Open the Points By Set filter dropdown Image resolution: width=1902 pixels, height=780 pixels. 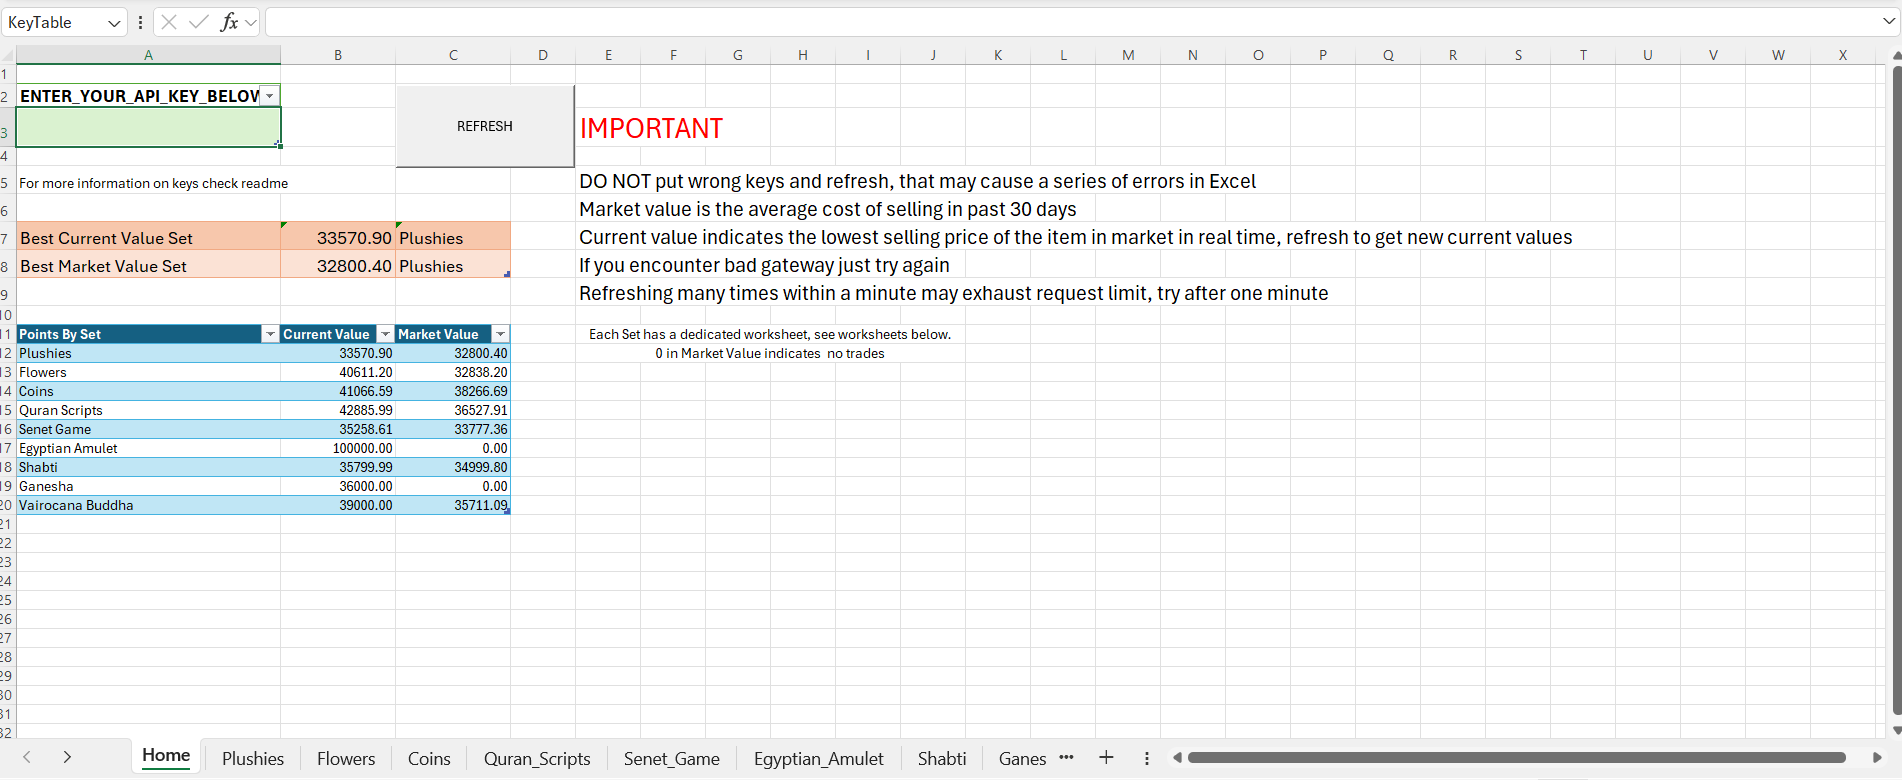click(x=270, y=334)
